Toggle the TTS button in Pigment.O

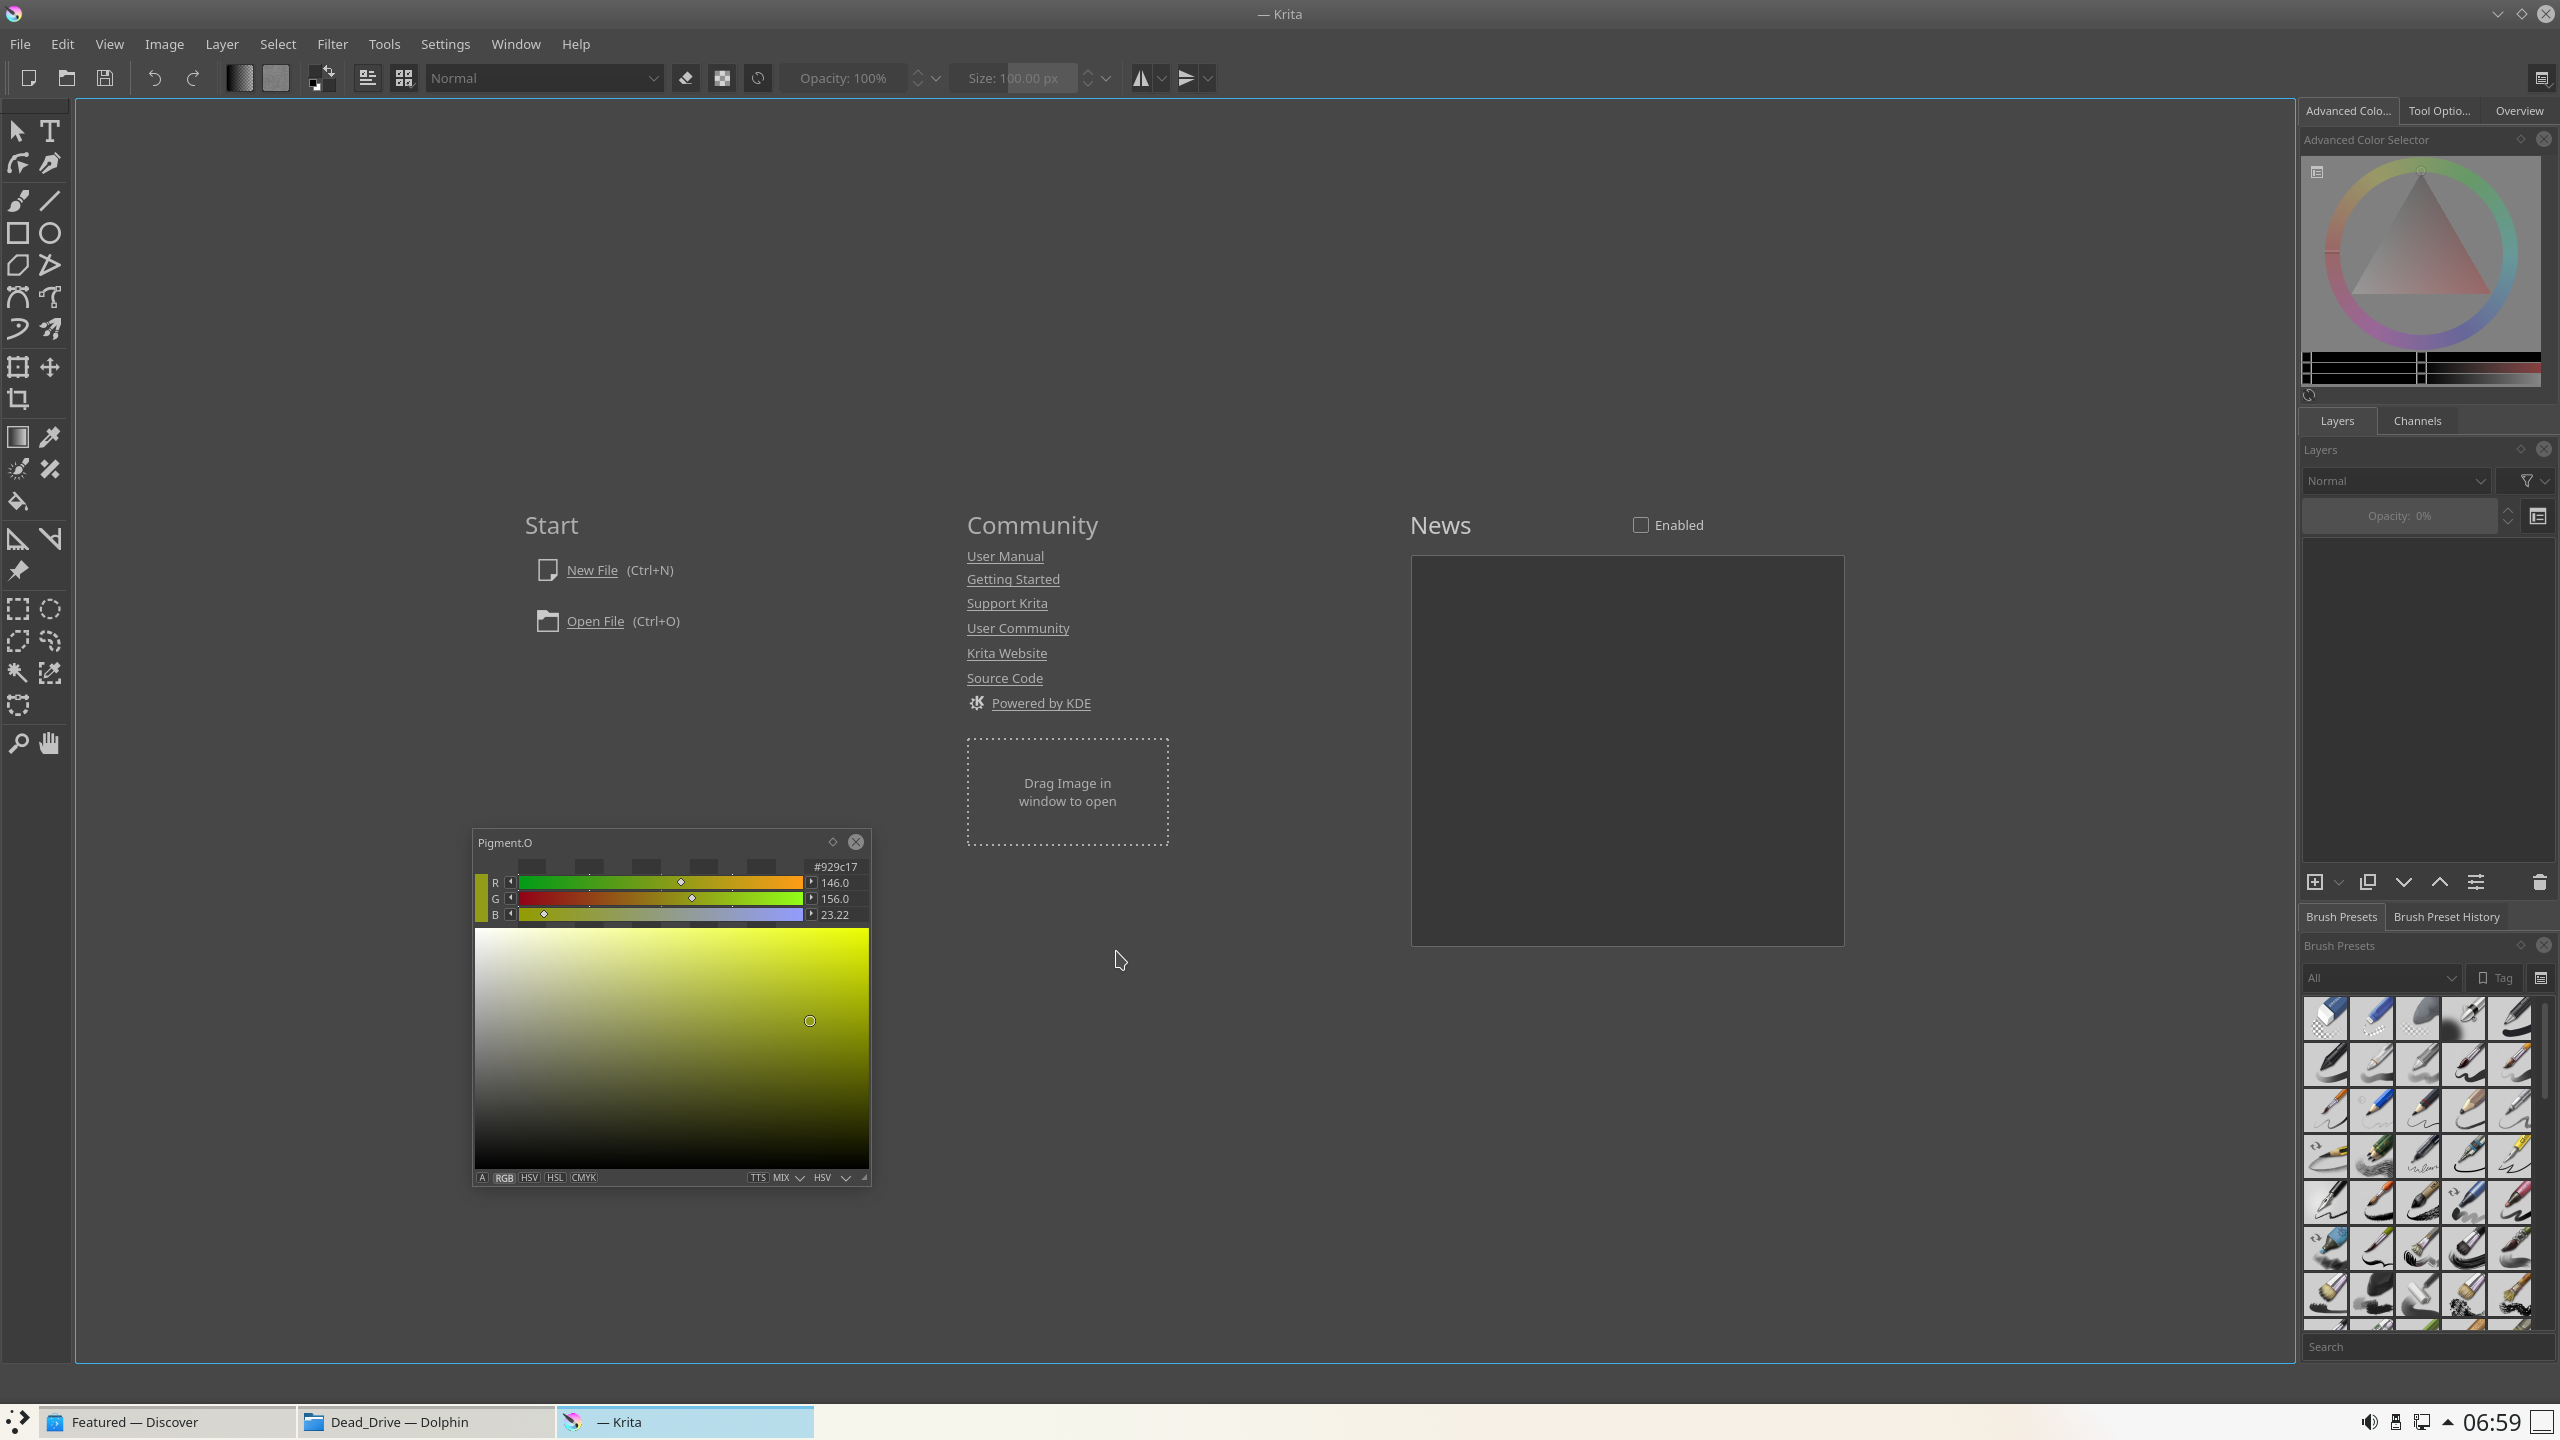pos(758,1178)
